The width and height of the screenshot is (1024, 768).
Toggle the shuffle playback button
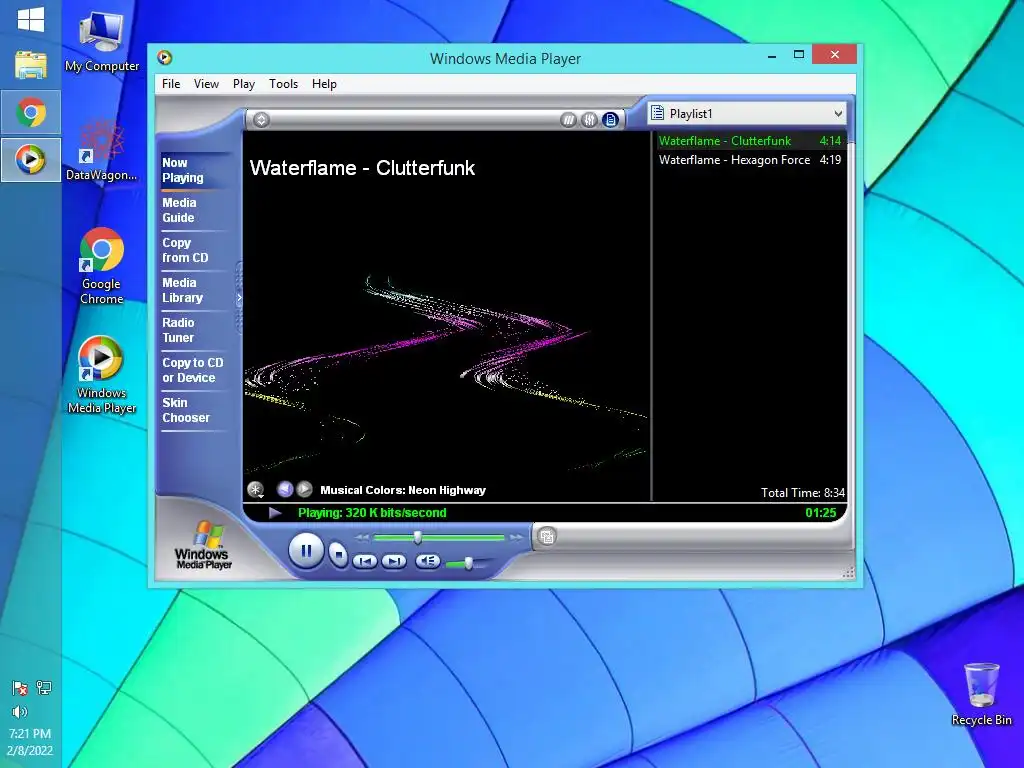tap(568, 120)
